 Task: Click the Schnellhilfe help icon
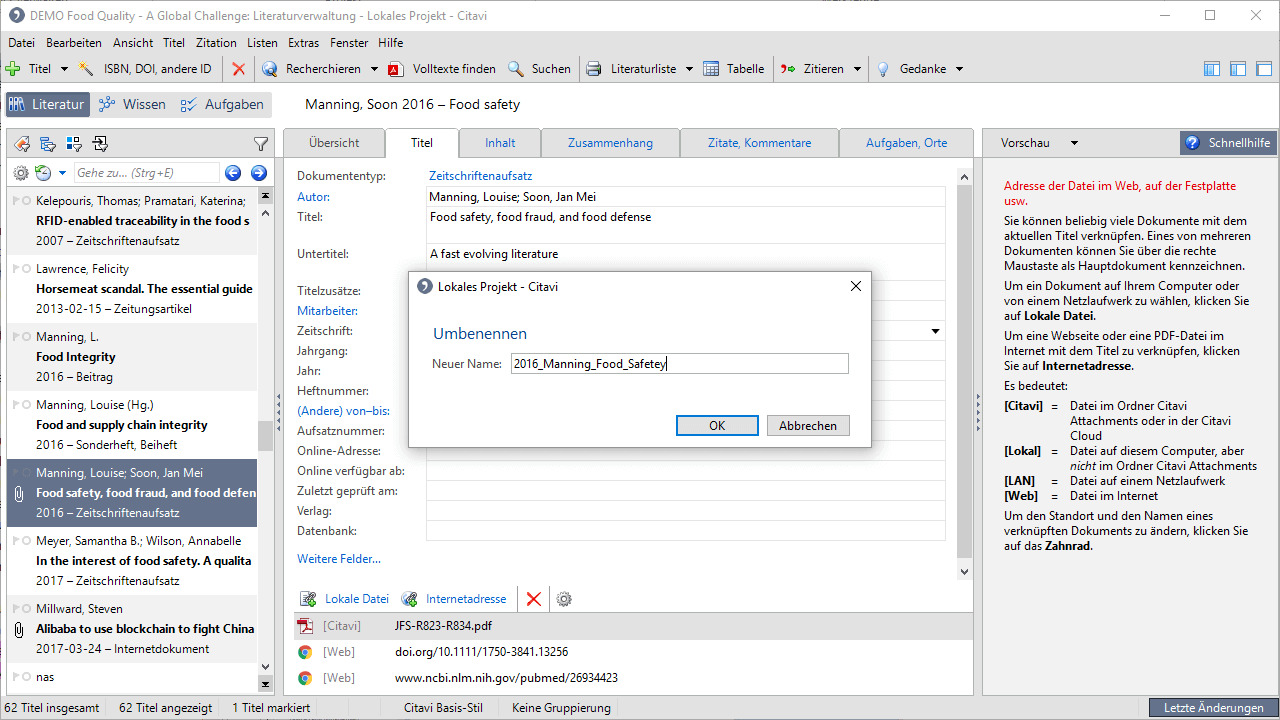[1192, 143]
